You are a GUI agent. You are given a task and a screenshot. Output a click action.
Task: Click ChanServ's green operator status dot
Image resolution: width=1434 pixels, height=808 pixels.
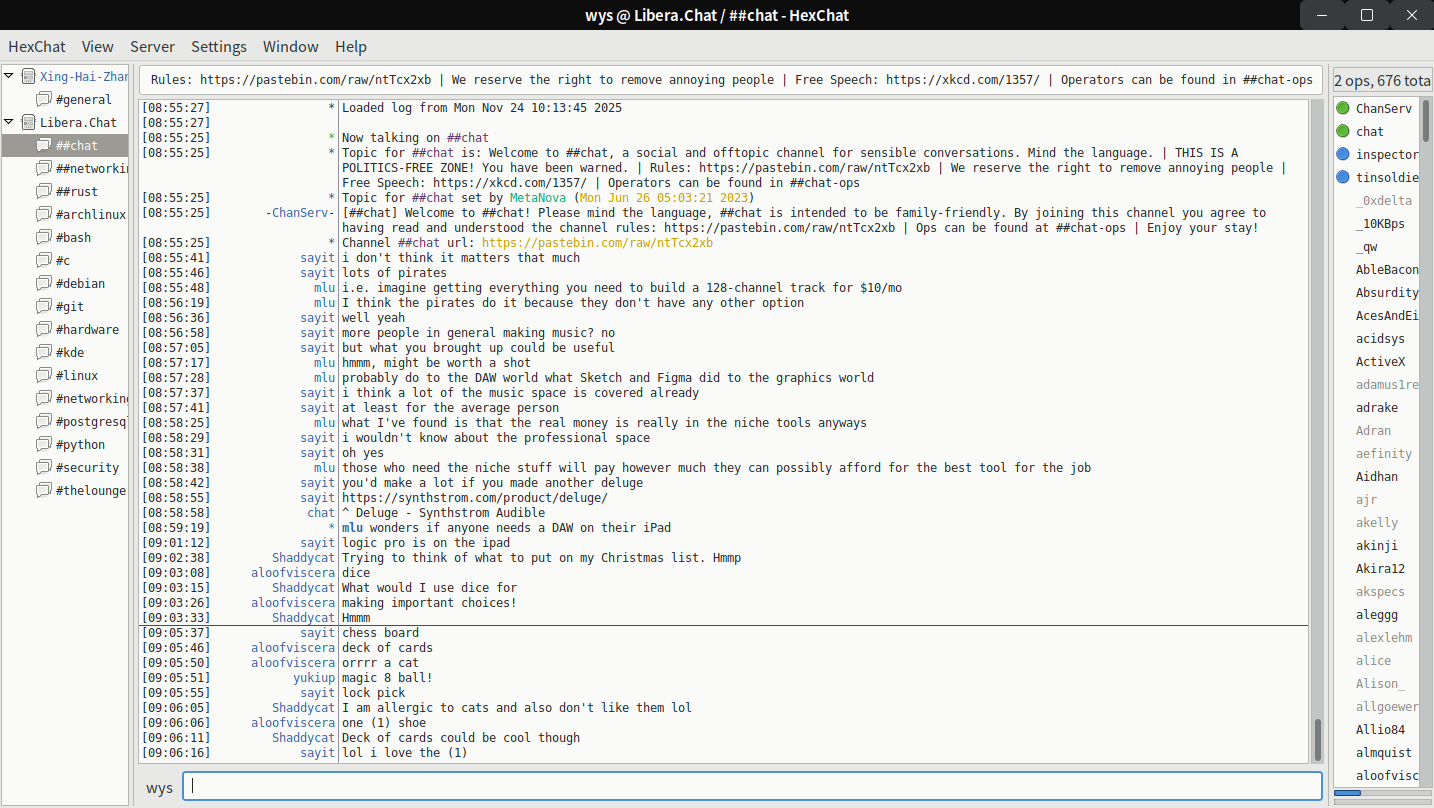[x=1343, y=108]
